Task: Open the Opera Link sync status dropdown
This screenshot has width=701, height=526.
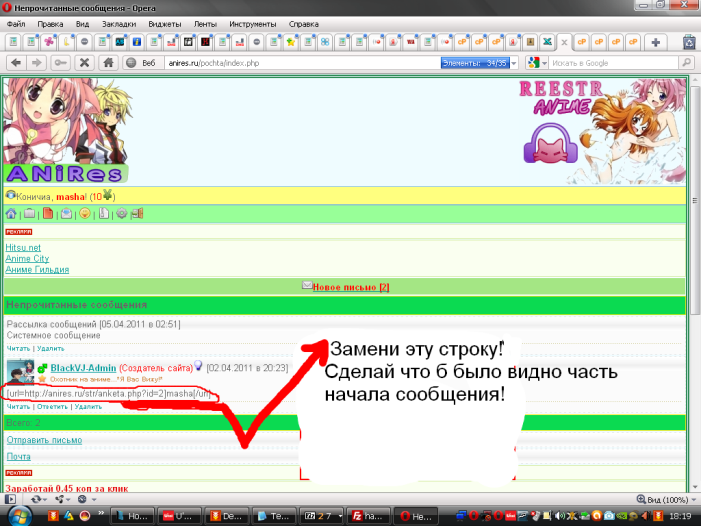Action: [x=39, y=499]
